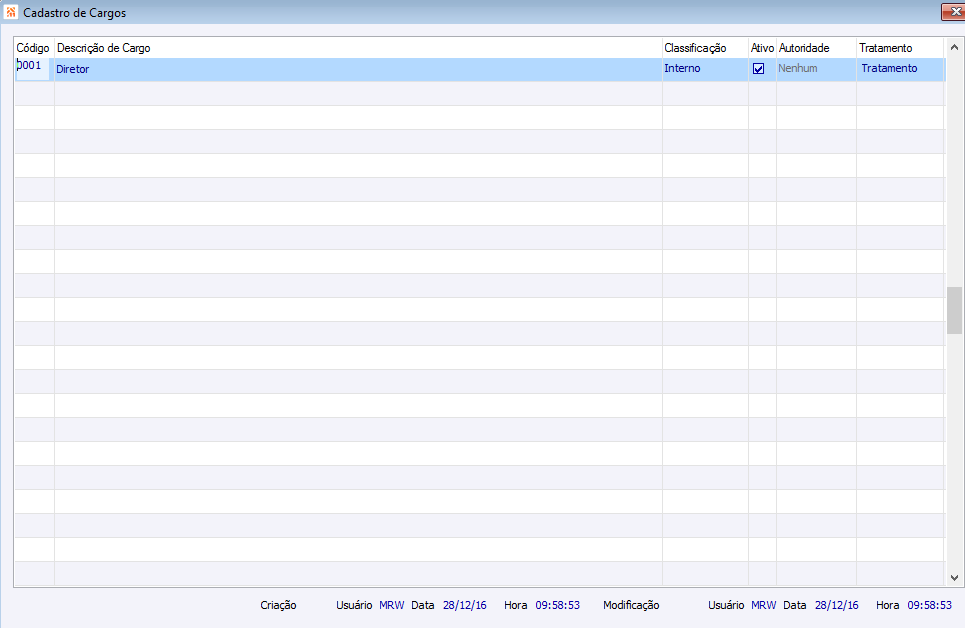
Task: Uncheck the Ativo checkbox for Diretor
Action: point(758,69)
